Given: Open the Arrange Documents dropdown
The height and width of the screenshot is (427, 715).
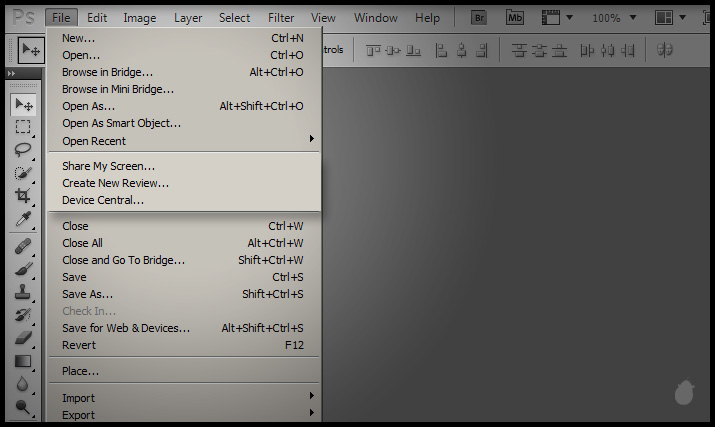Looking at the screenshot, I should tap(670, 18).
